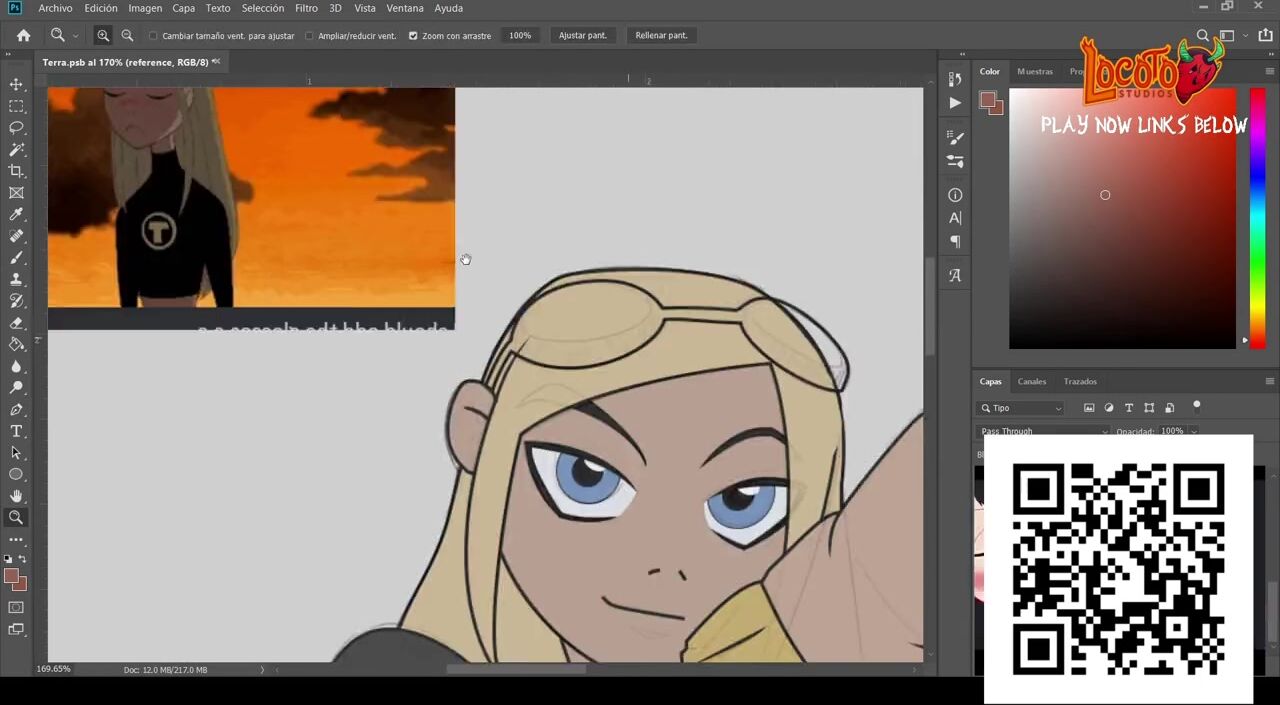1280x705 pixels.
Task: Select the Hand tool
Action: [x=16, y=496]
